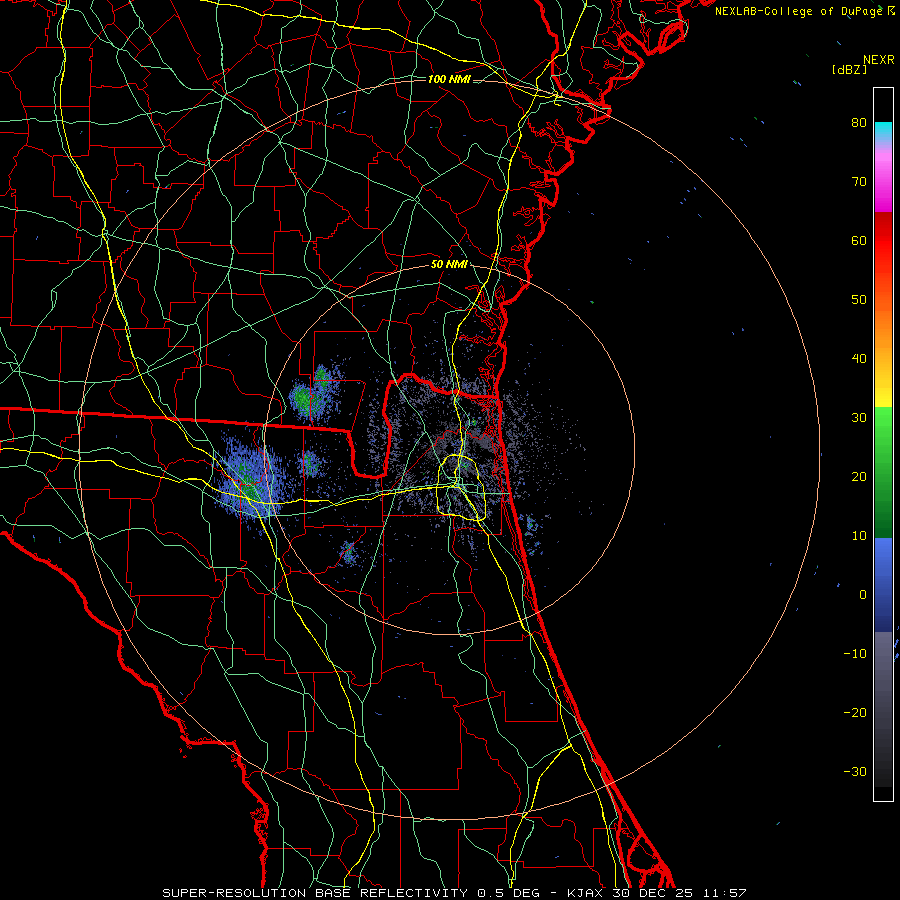900x900 pixels.
Task: Click the "NEXR" label above the color scale
Action: (879, 60)
